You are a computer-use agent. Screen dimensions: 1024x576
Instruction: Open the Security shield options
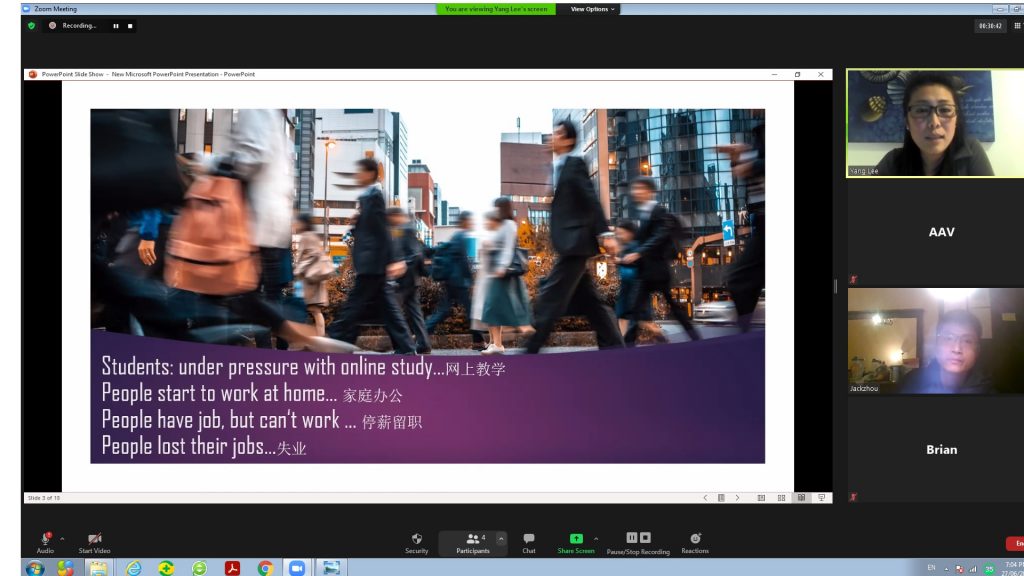tap(416, 542)
